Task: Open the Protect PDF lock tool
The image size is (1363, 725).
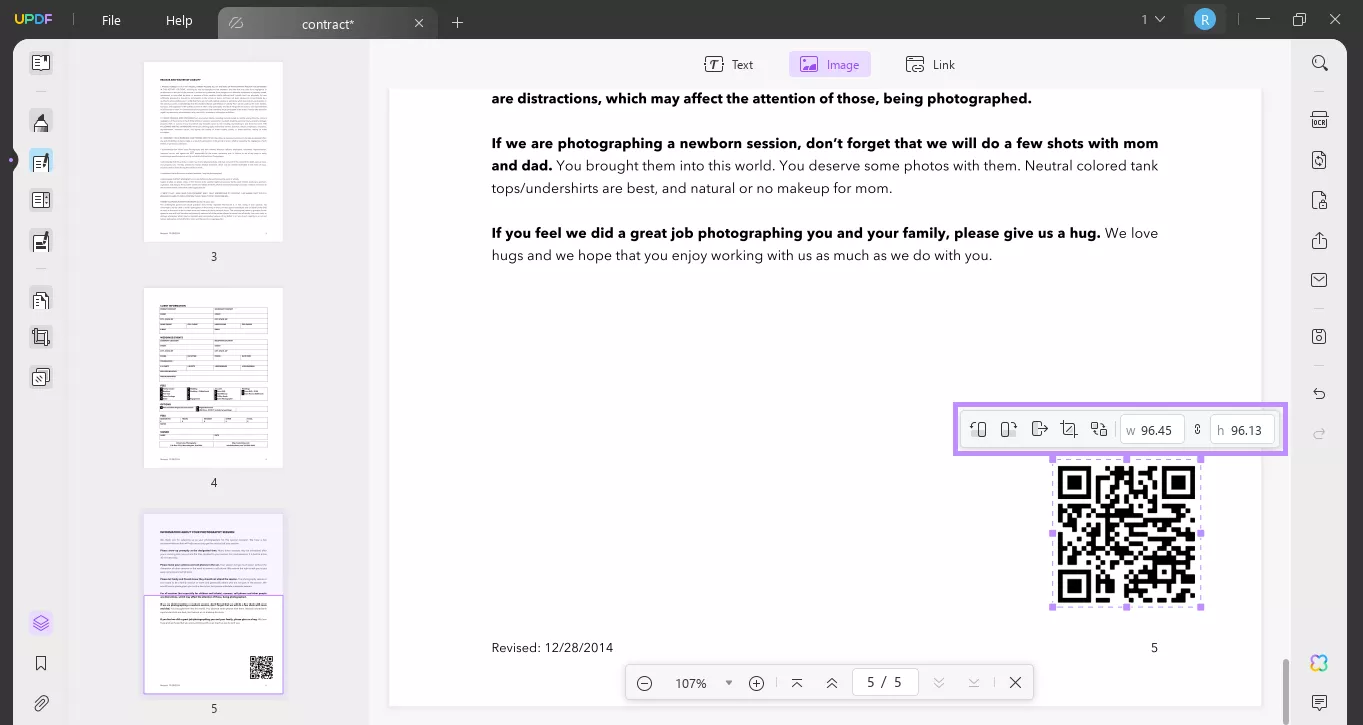Action: (1320, 201)
